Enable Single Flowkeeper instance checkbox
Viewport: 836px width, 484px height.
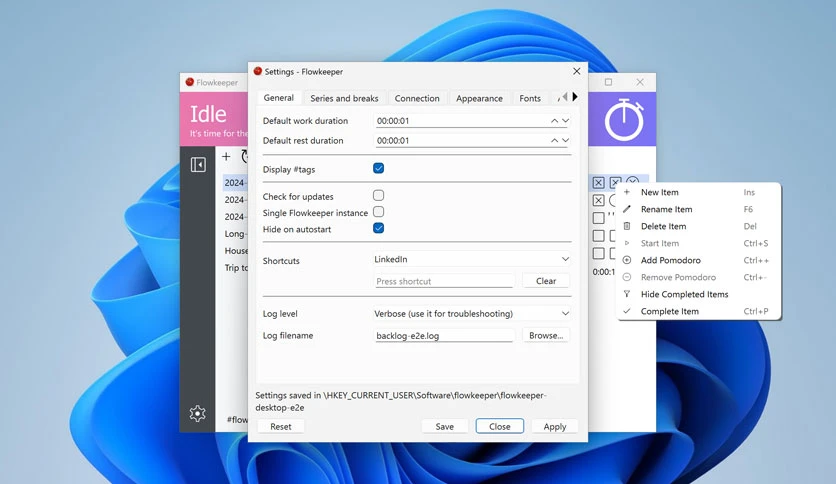coord(379,212)
